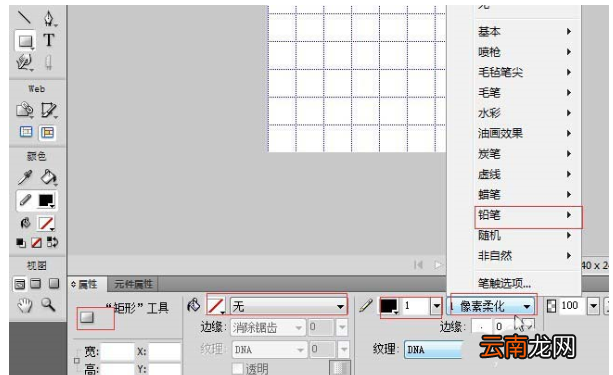The image size is (613, 375).
Task: Open the 水彩 stroke submenu
Action: [527, 113]
